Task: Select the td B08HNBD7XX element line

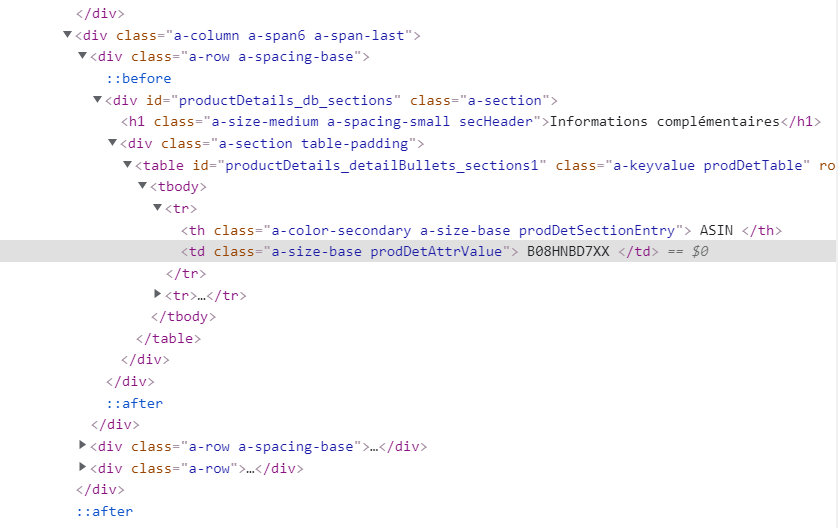Action: tap(419, 251)
